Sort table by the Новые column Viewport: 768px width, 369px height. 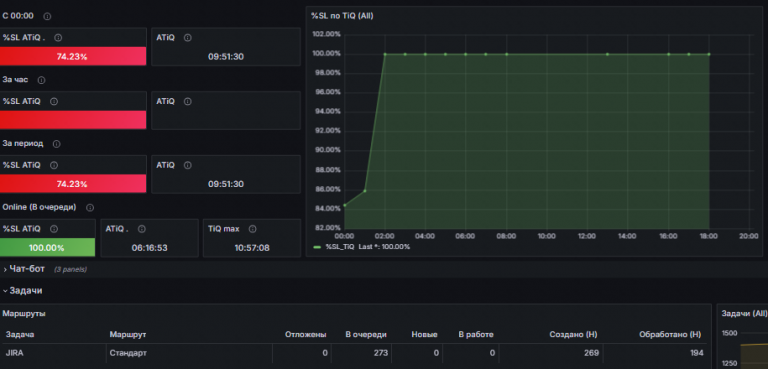(x=424, y=335)
